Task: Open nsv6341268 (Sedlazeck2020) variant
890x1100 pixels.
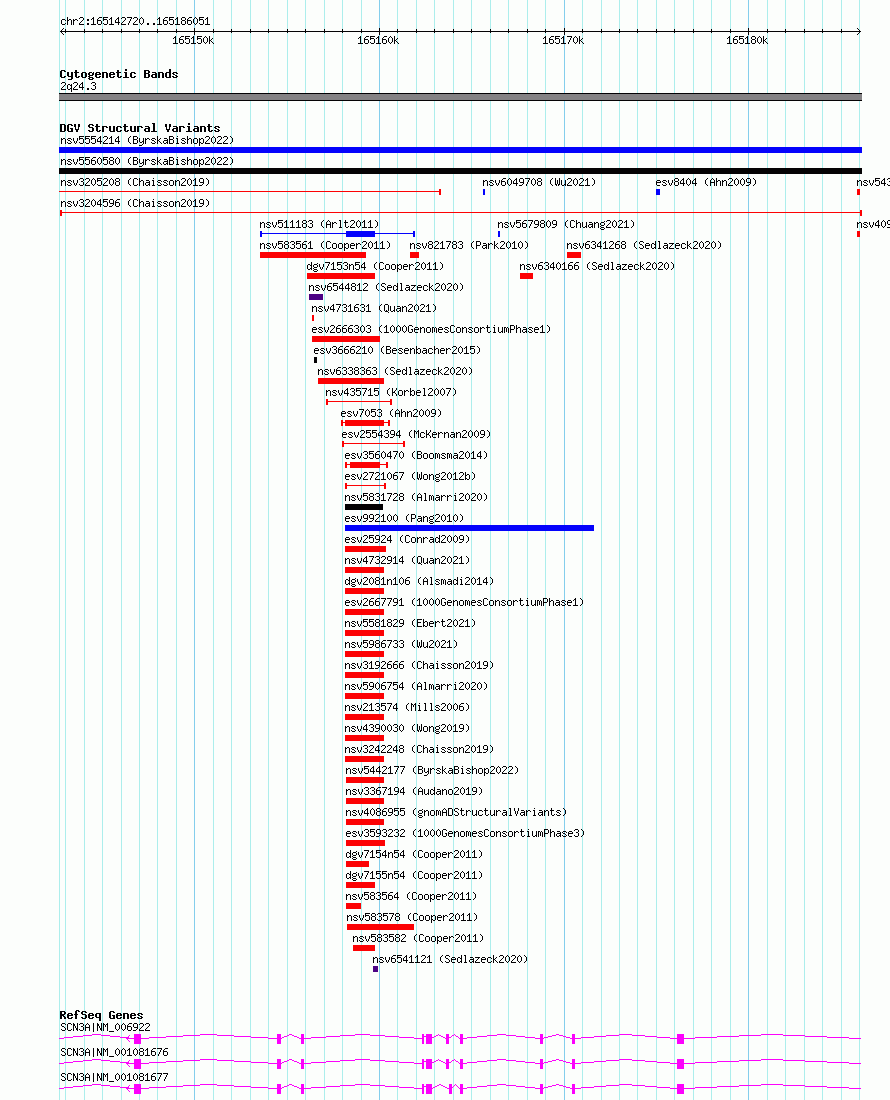Action: [644, 246]
